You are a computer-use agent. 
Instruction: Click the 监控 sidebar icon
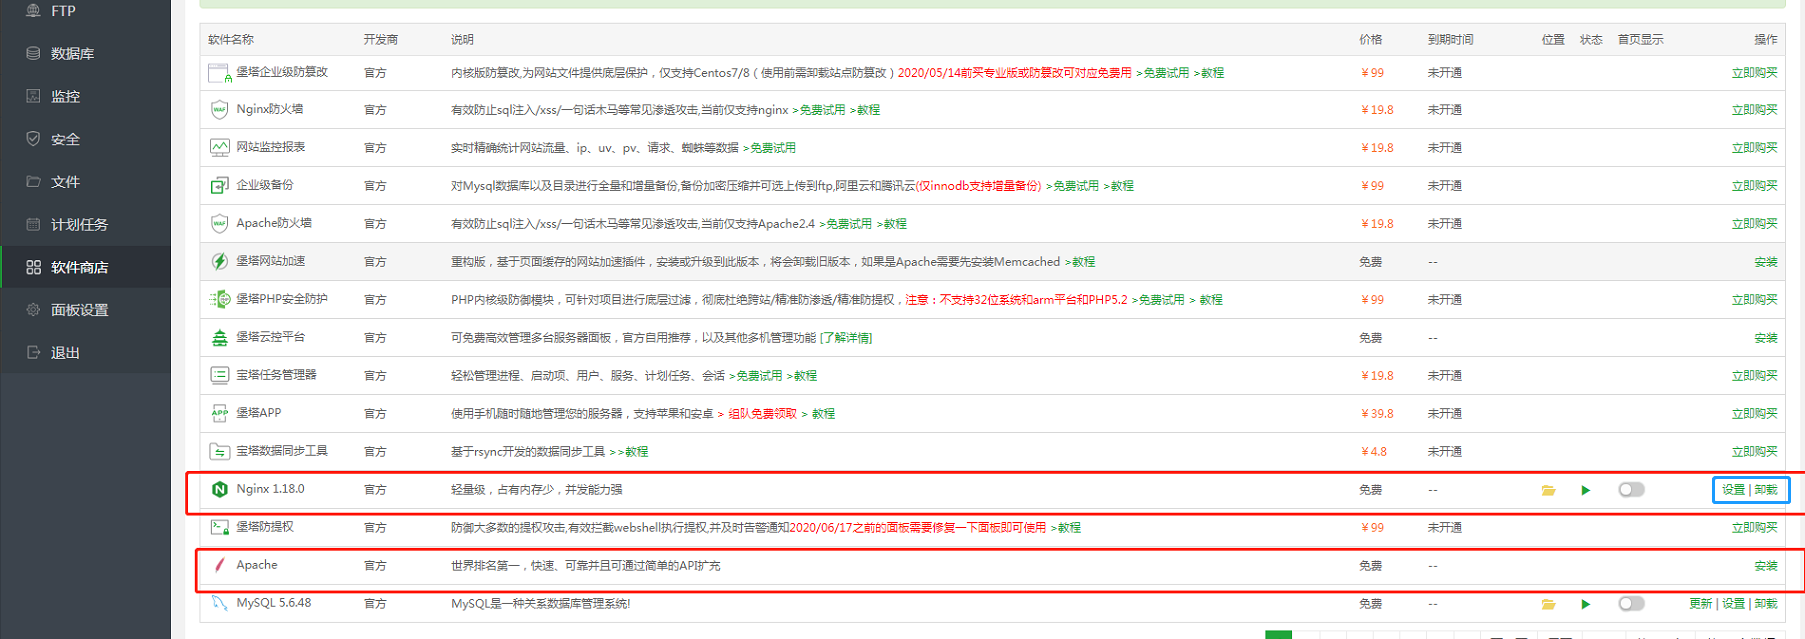pos(33,96)
